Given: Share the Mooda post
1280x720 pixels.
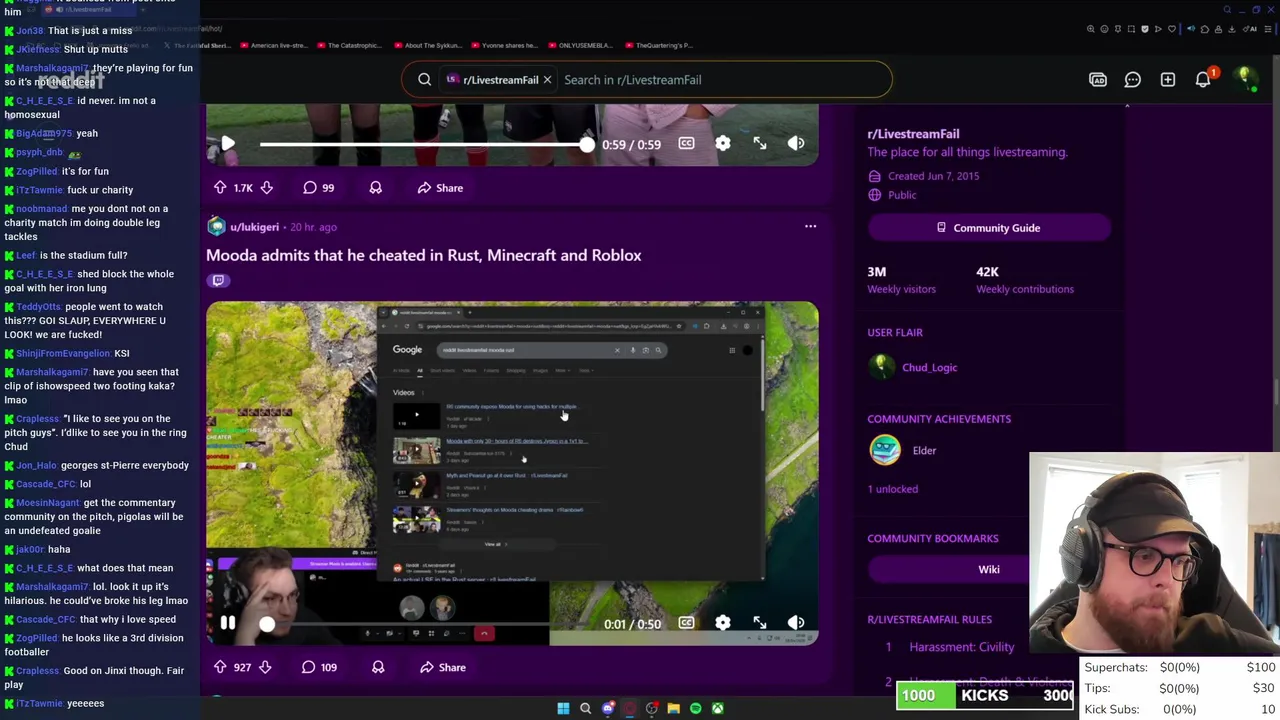Looking at the screenshot, I should pyautogui.click(x=443, y=667).
